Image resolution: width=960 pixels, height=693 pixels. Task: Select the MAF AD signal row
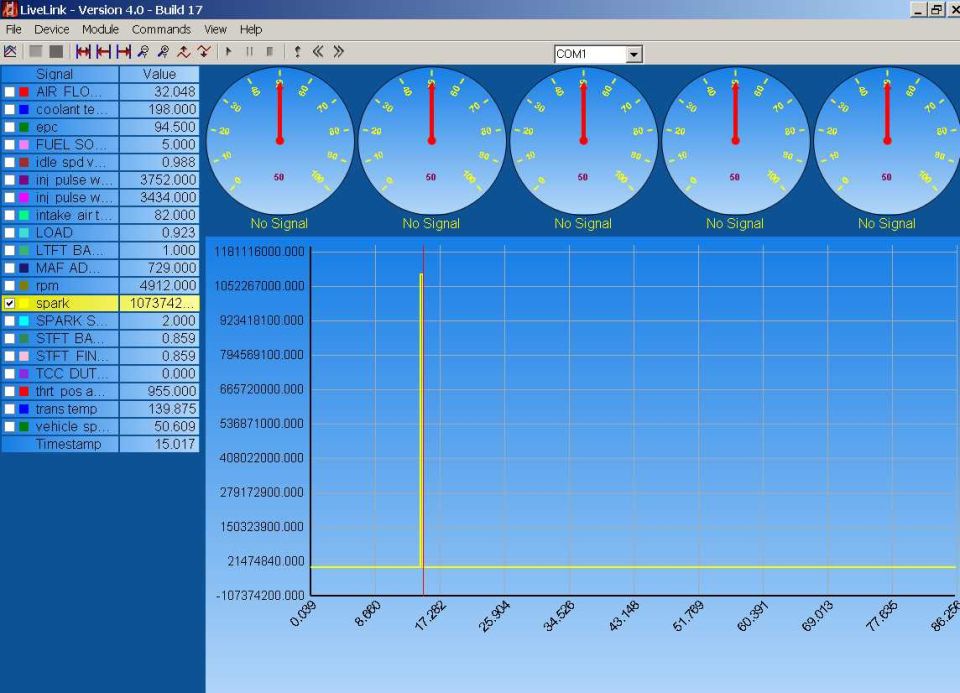pos(100,268)
